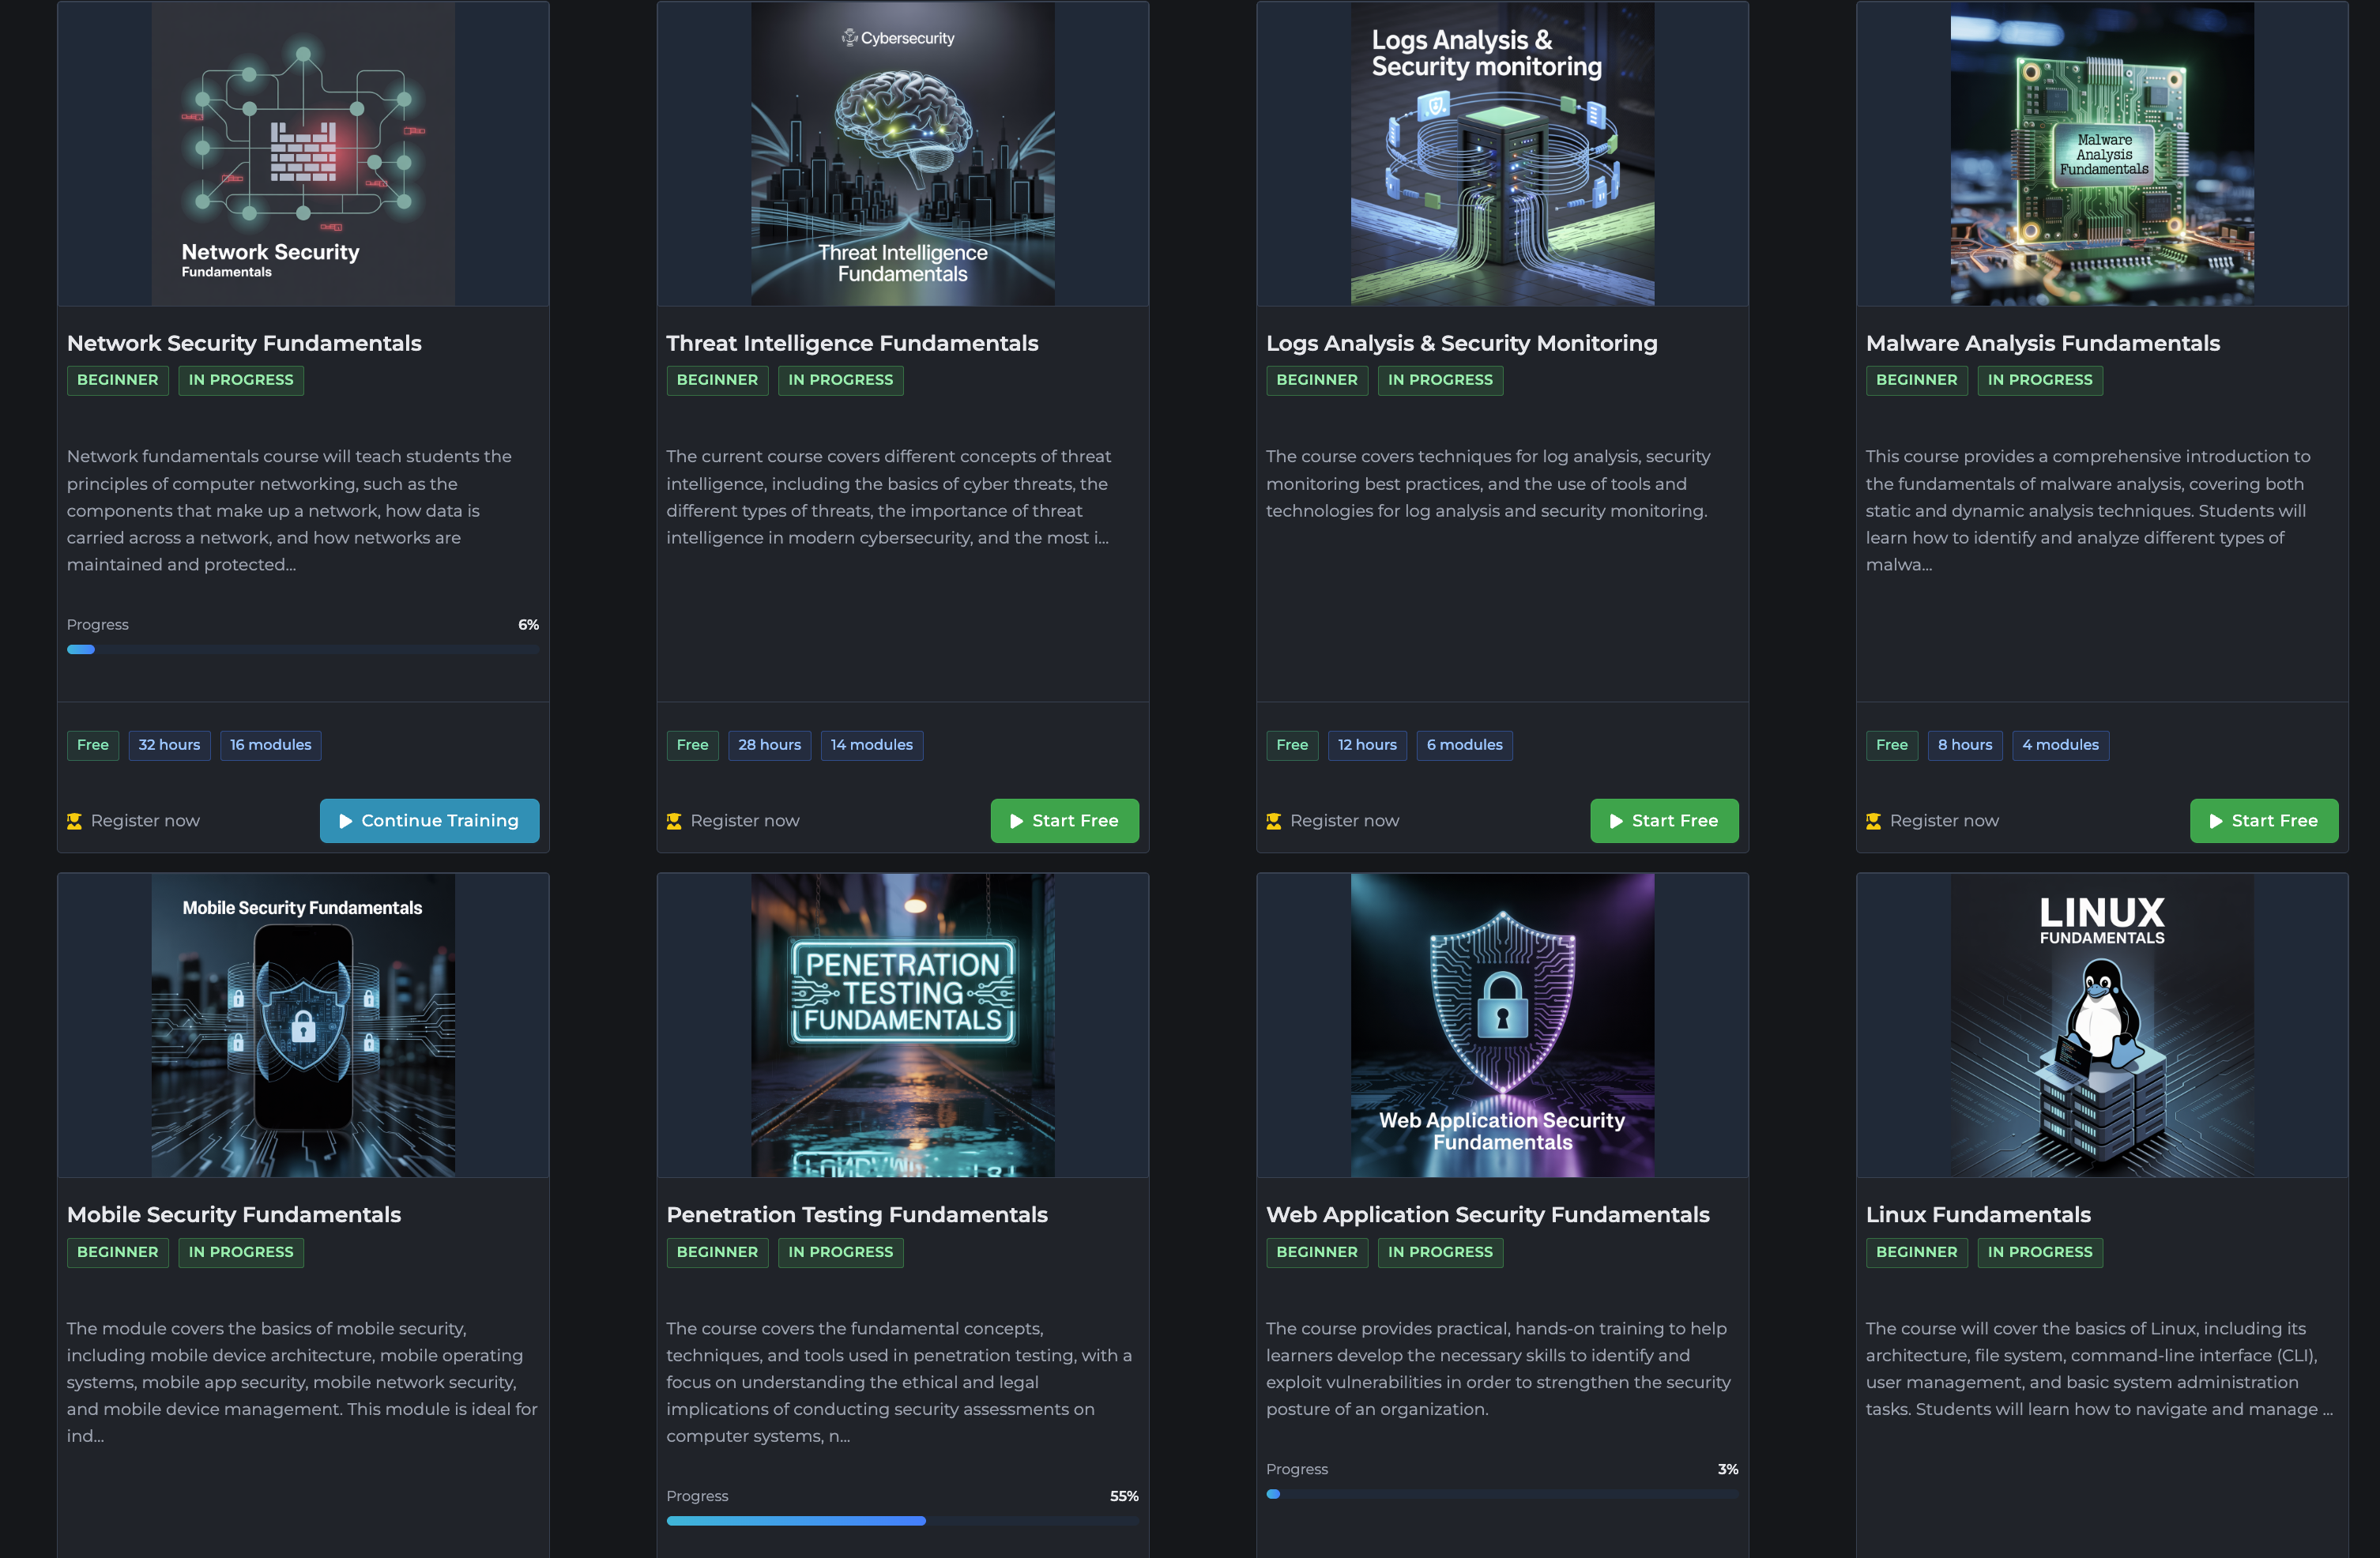Click IN PROGRESS badge on Linux Fundamentals card
This screenshot has height=1558, width=2380.
[2040, 1252]
